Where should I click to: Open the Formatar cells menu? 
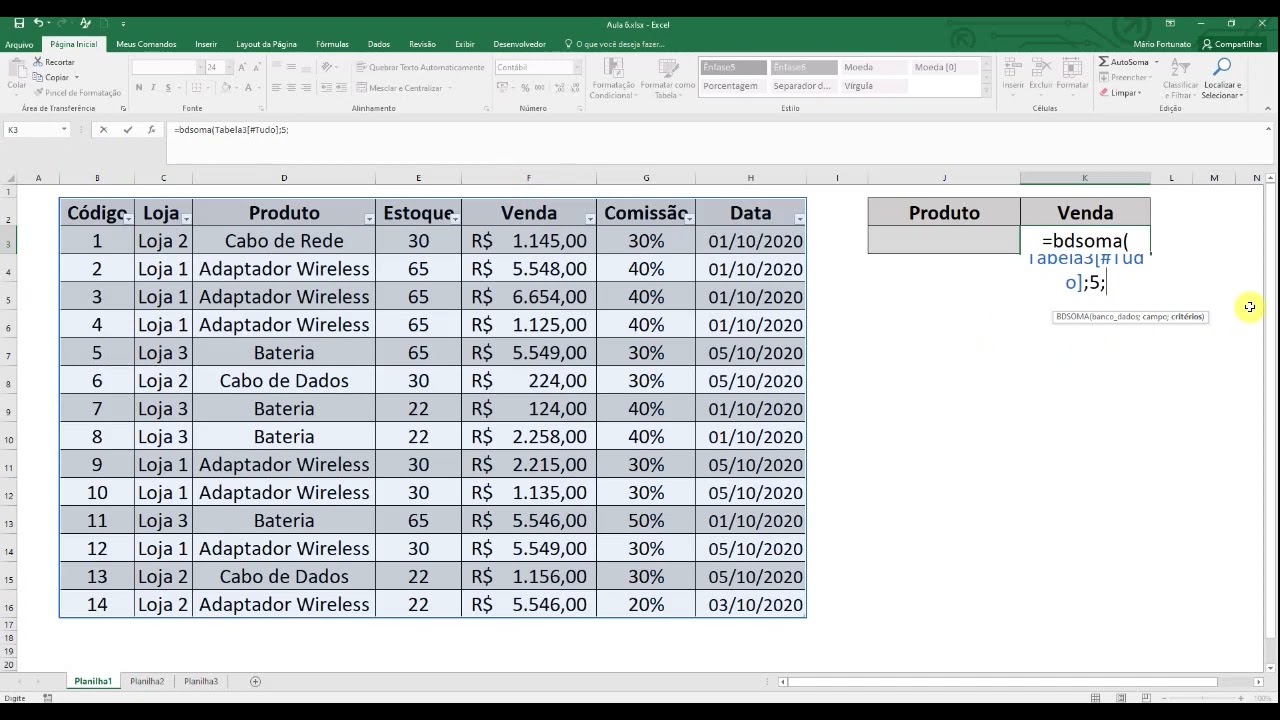coord(1072,74)
